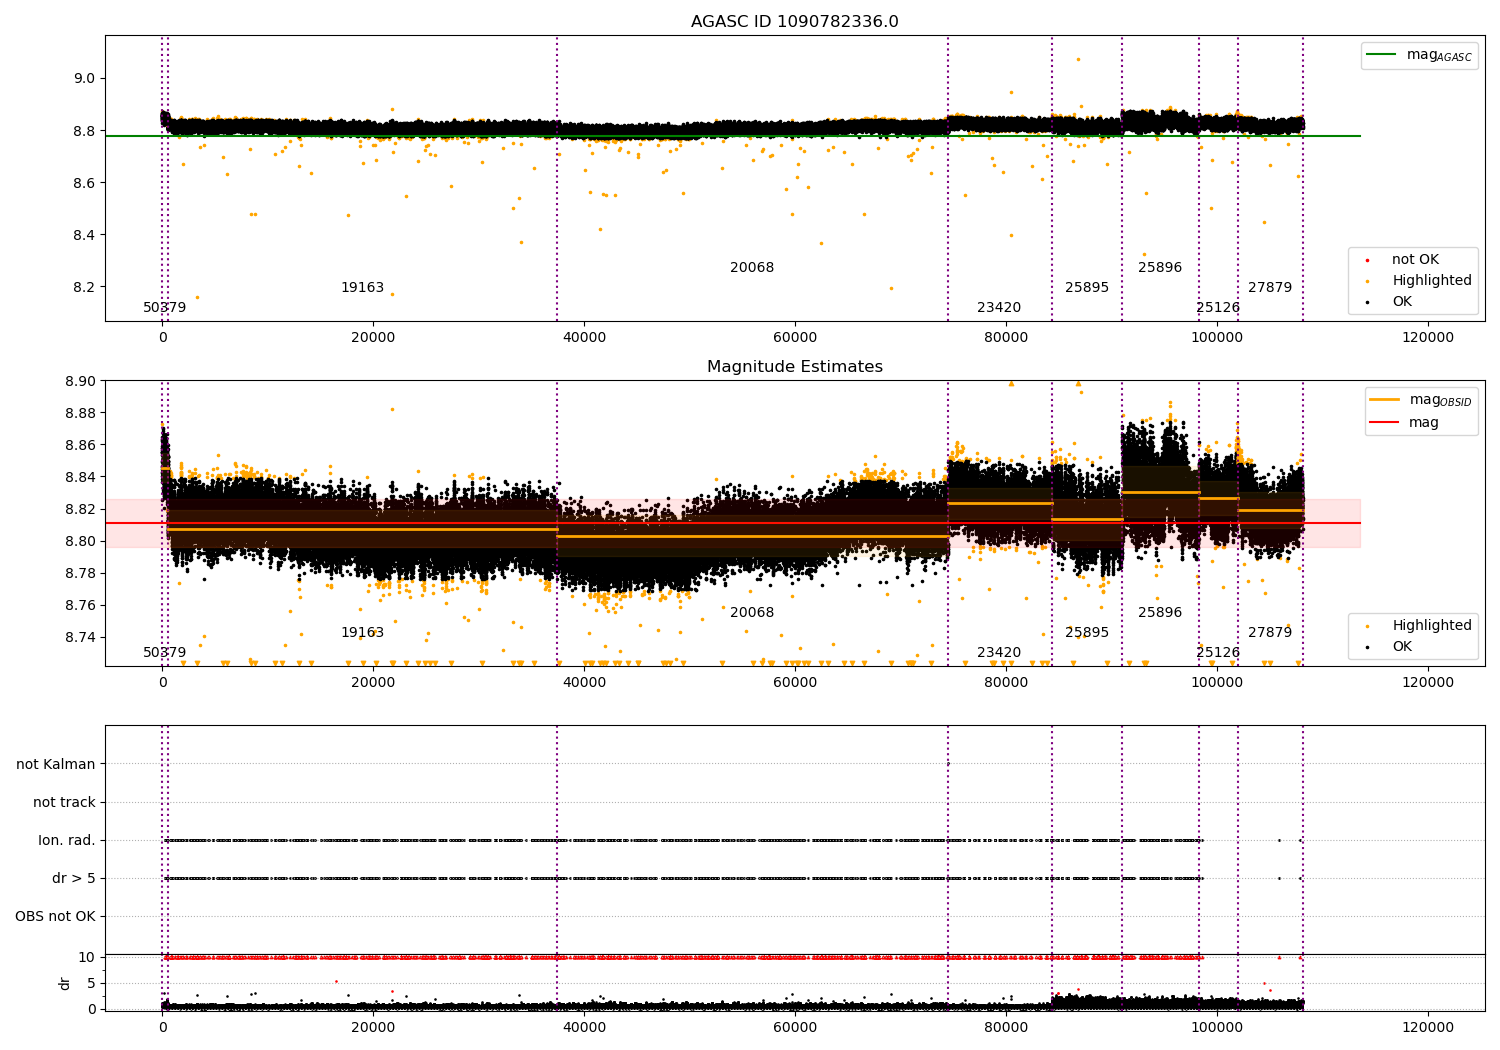Click the title 'AGASC ID 1090782336.0'
The height and width of the screenshot is (1050, 1500).
[x=794, y=22]
